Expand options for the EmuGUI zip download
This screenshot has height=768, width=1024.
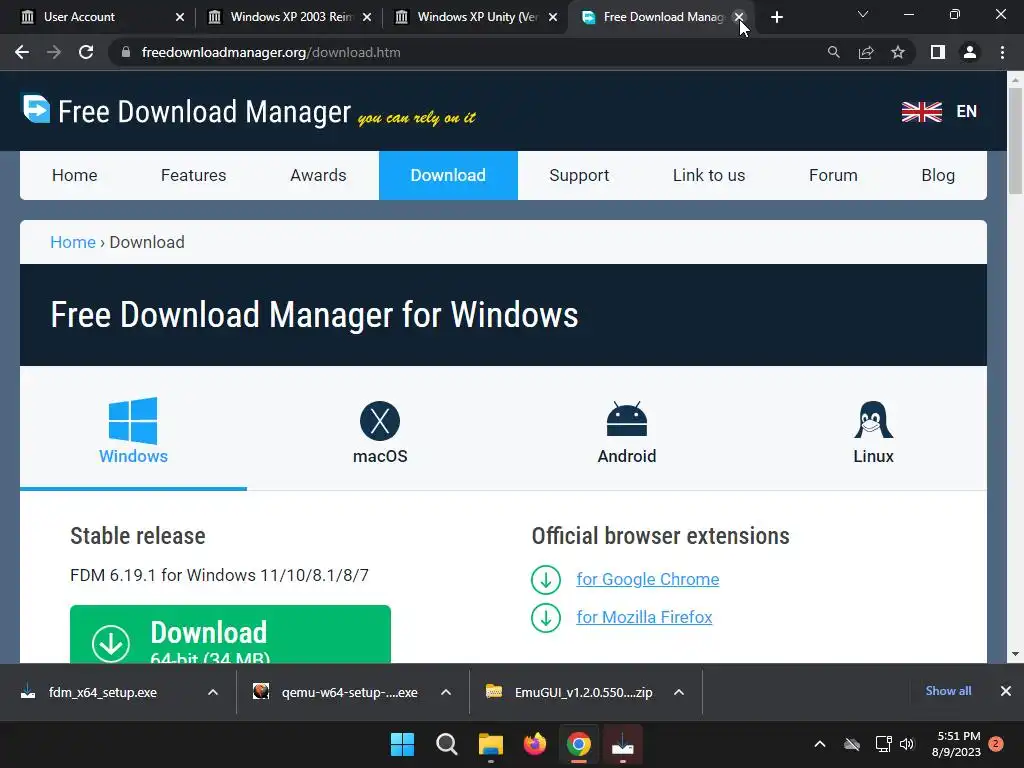[679, 692]
